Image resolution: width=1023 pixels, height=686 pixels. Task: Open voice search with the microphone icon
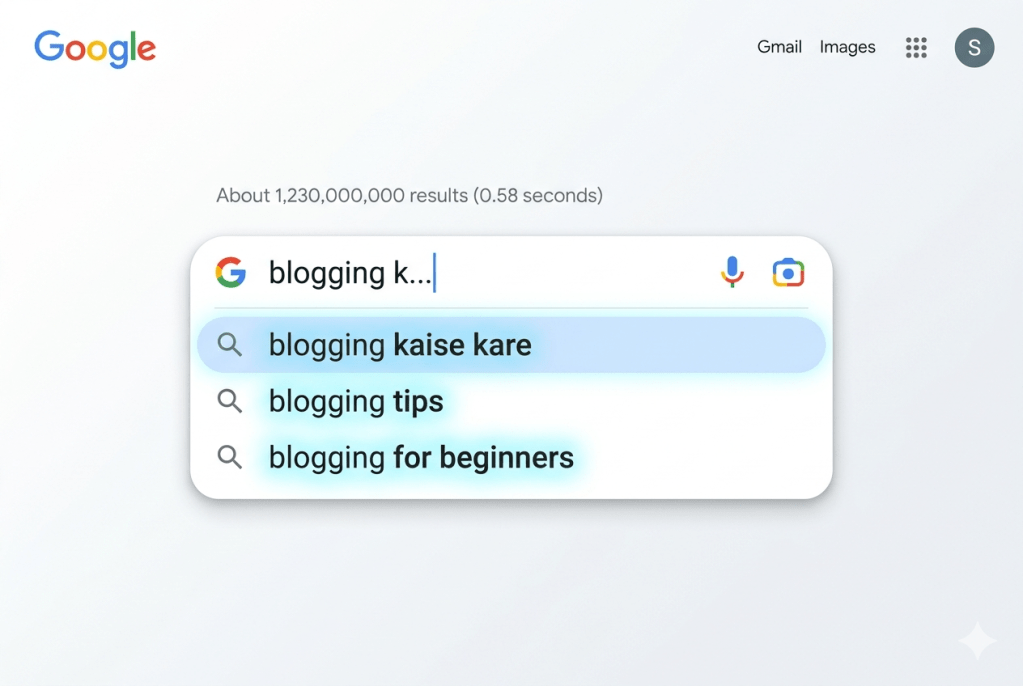click(x=731, y=271)
